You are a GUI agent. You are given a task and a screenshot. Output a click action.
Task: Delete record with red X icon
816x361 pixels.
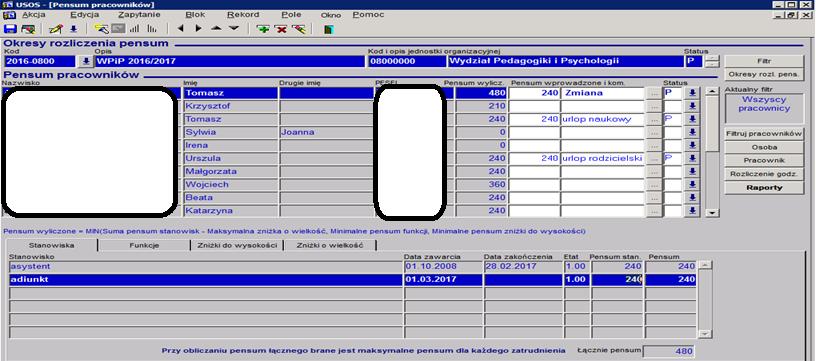(x=281, y=29)
